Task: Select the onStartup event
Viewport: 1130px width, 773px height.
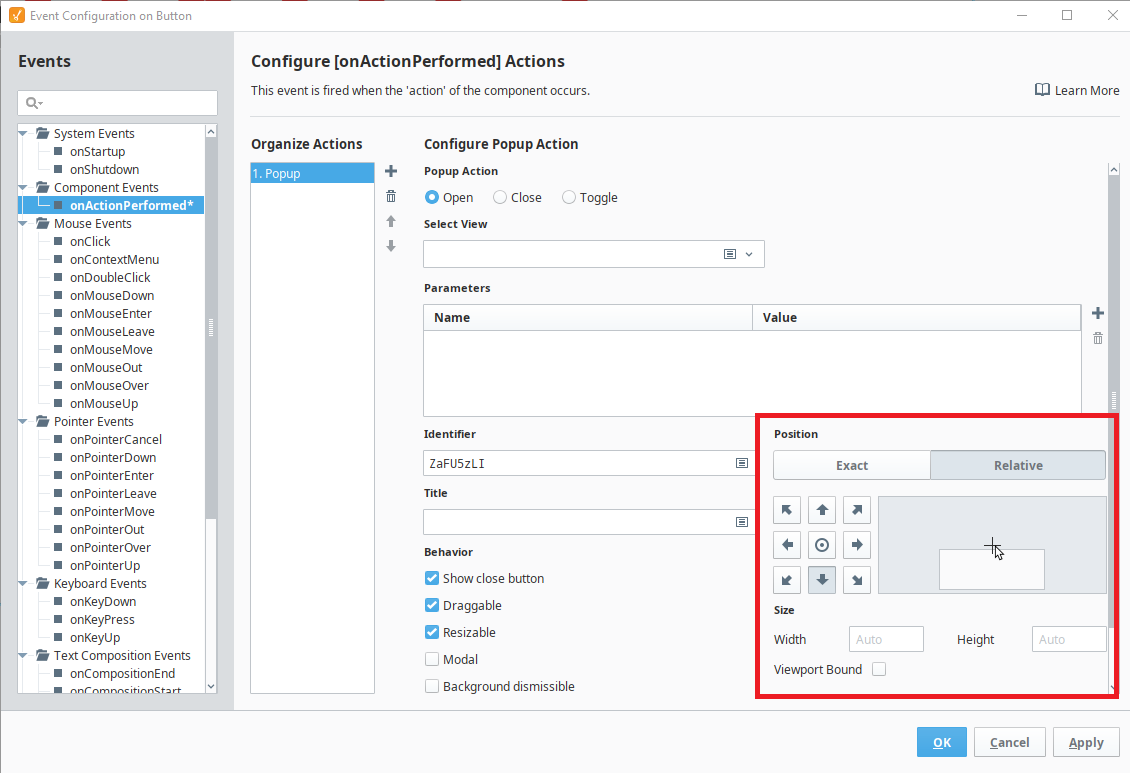Action: 97,151
